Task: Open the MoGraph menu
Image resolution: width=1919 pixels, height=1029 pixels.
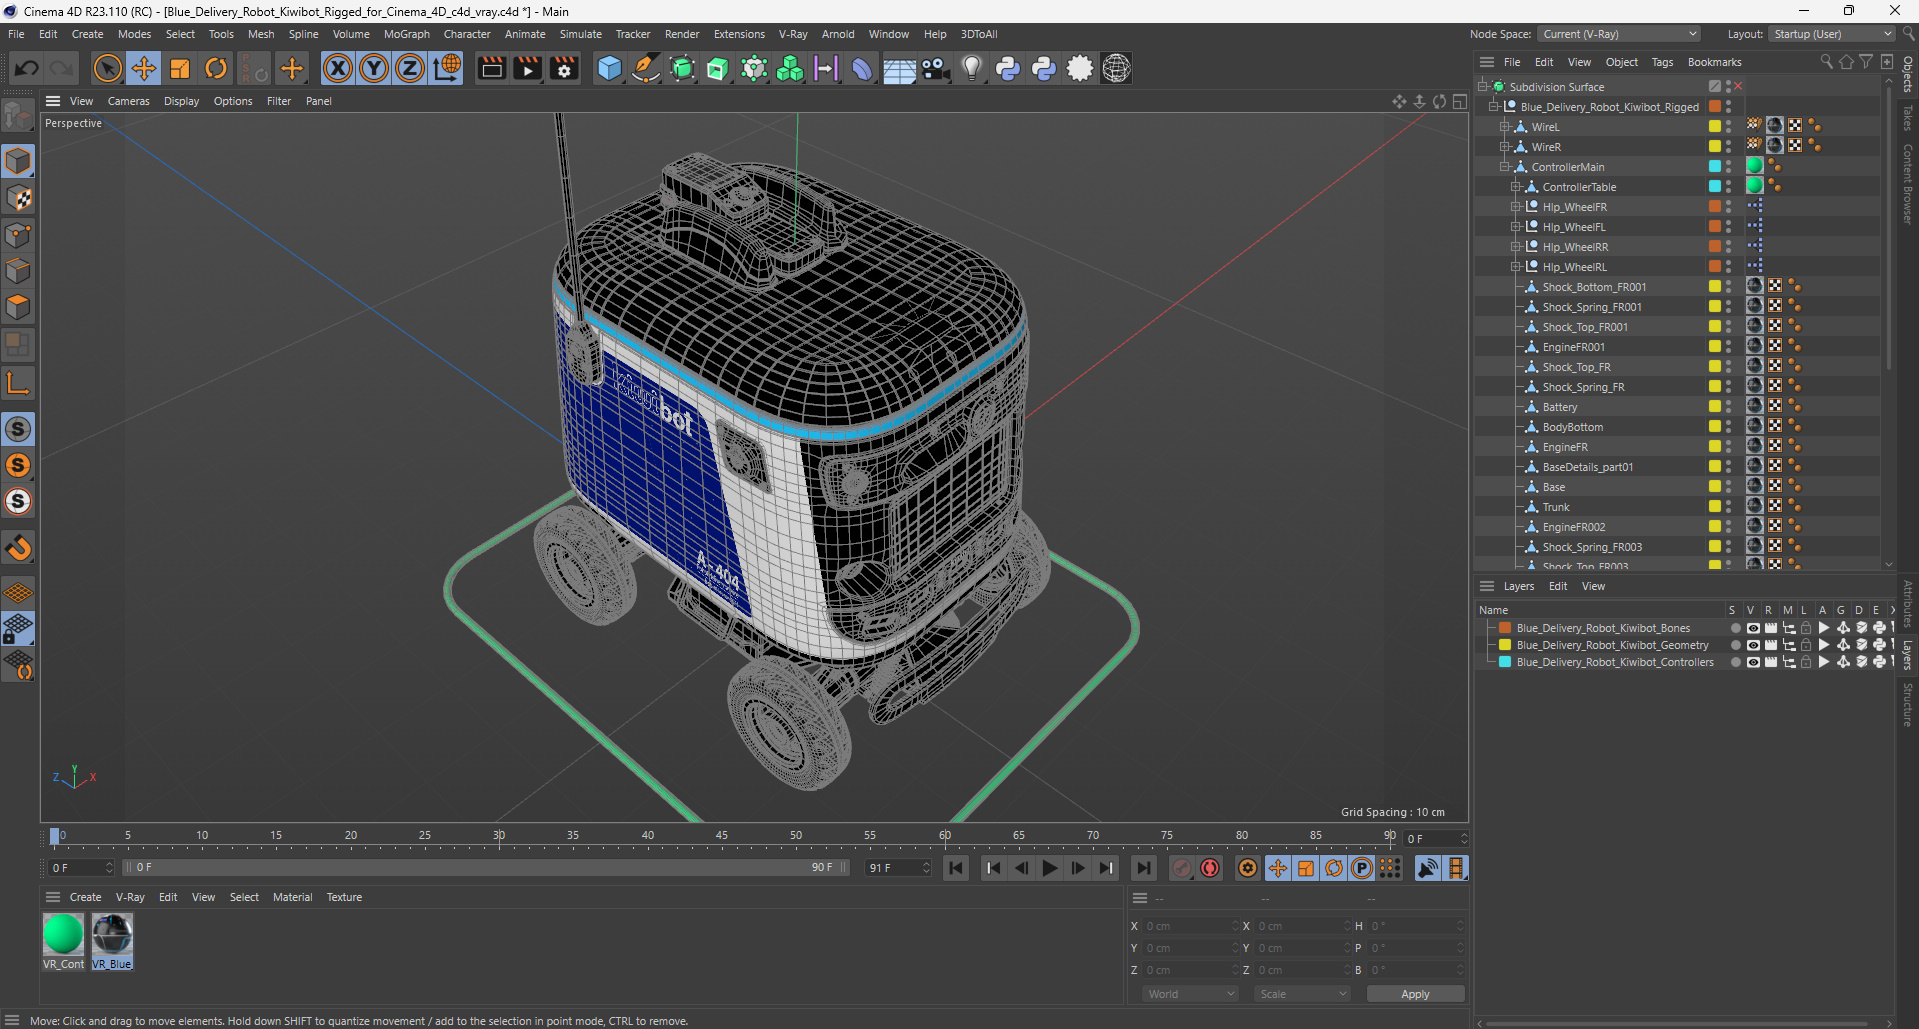Action: [406, 34]
